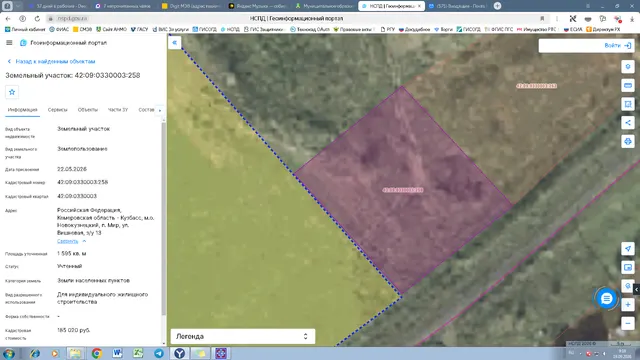Open the map search magnifier tool
The height and width of the screenshot is (360, 640).
628,286
